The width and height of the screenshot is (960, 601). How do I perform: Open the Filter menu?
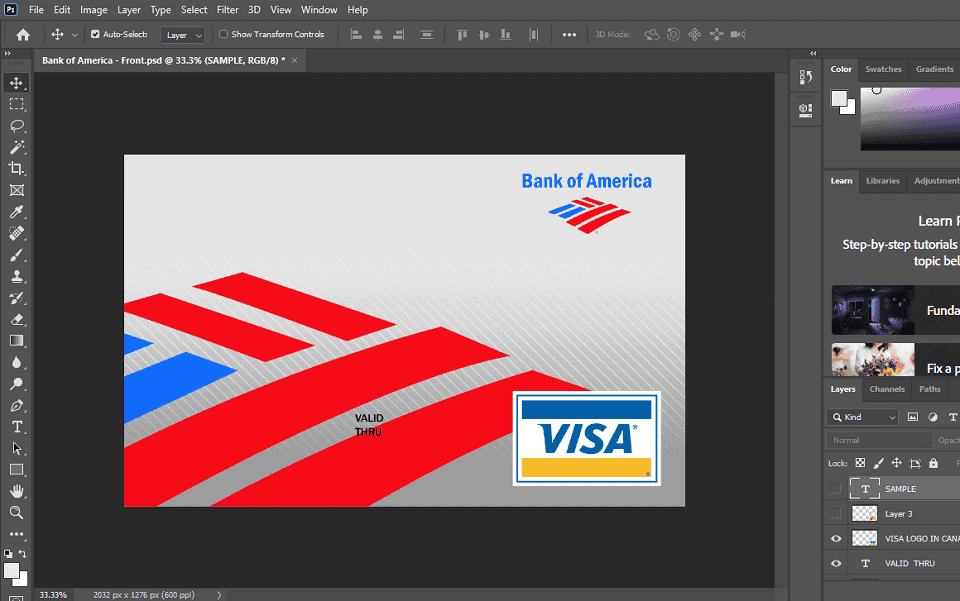pos(227,10)
